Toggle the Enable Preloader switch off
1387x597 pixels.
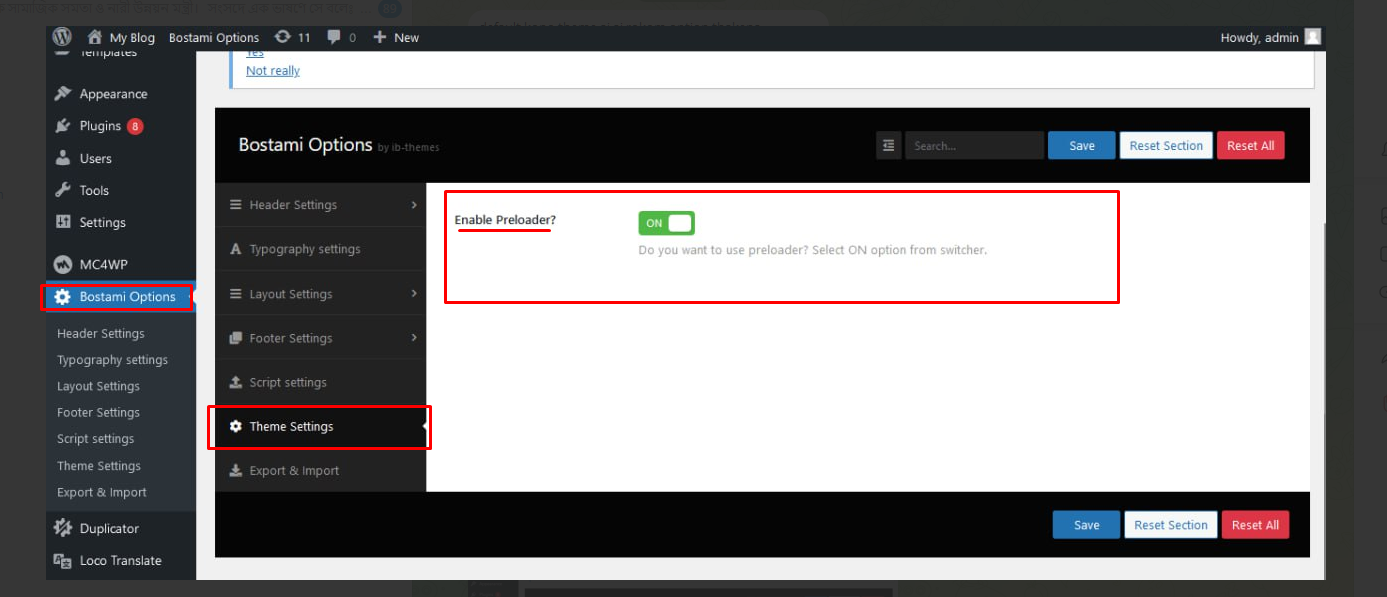tap(666, 223)
